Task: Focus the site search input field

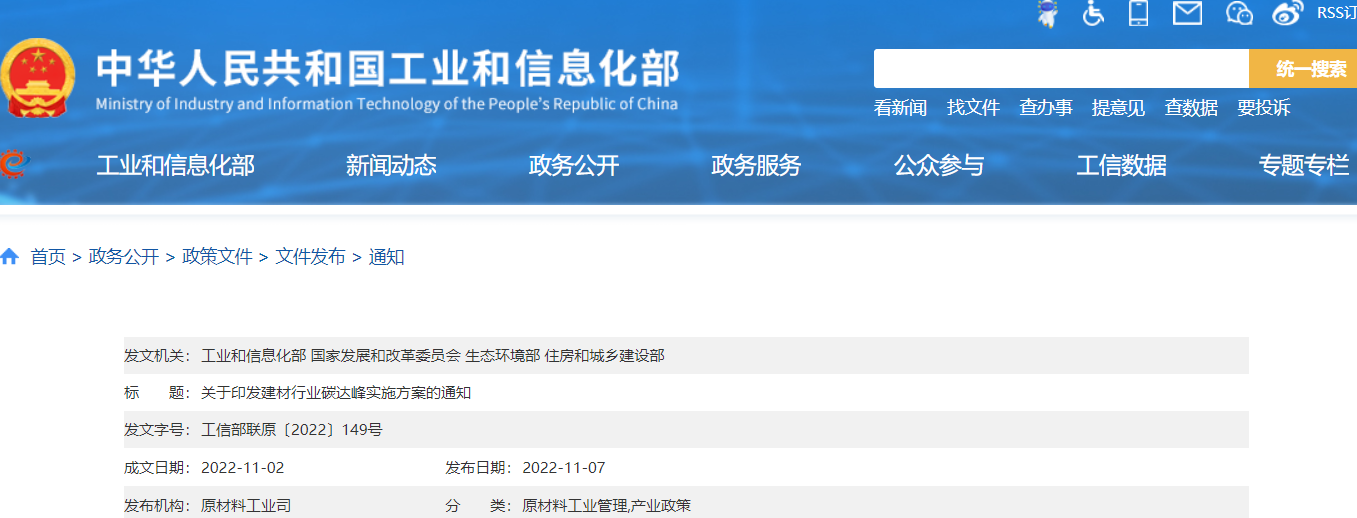Action: coord(1060,69)
